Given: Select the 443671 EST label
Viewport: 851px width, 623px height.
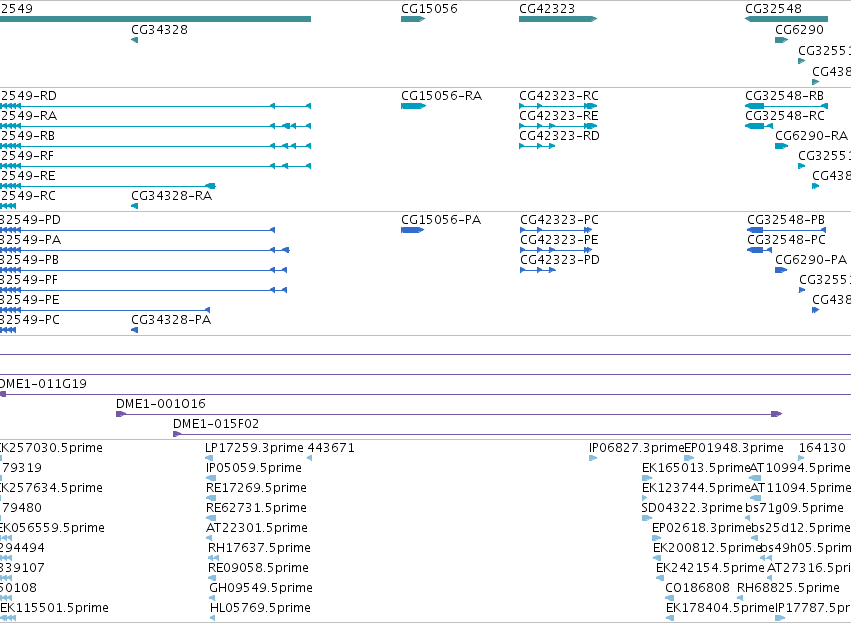Looking at the screenshot, I should coord(331,448).
